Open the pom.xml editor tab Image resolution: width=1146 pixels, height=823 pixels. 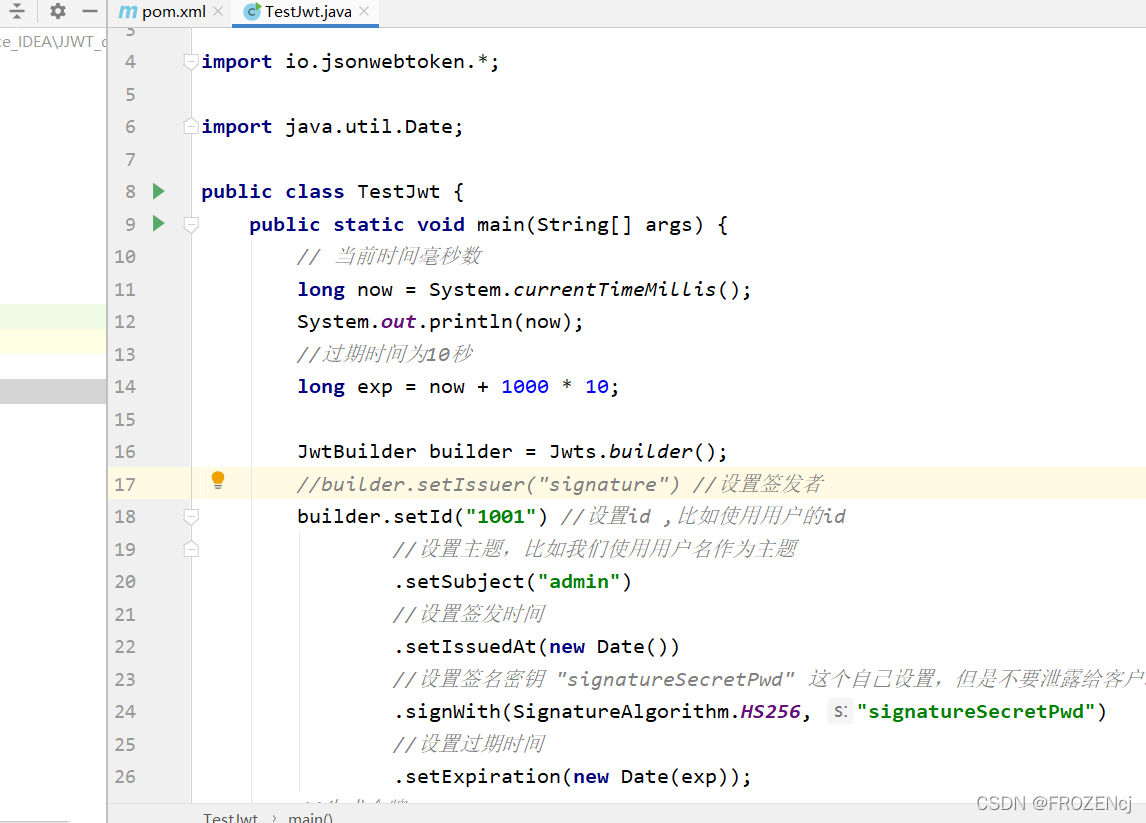coord(173,12)
